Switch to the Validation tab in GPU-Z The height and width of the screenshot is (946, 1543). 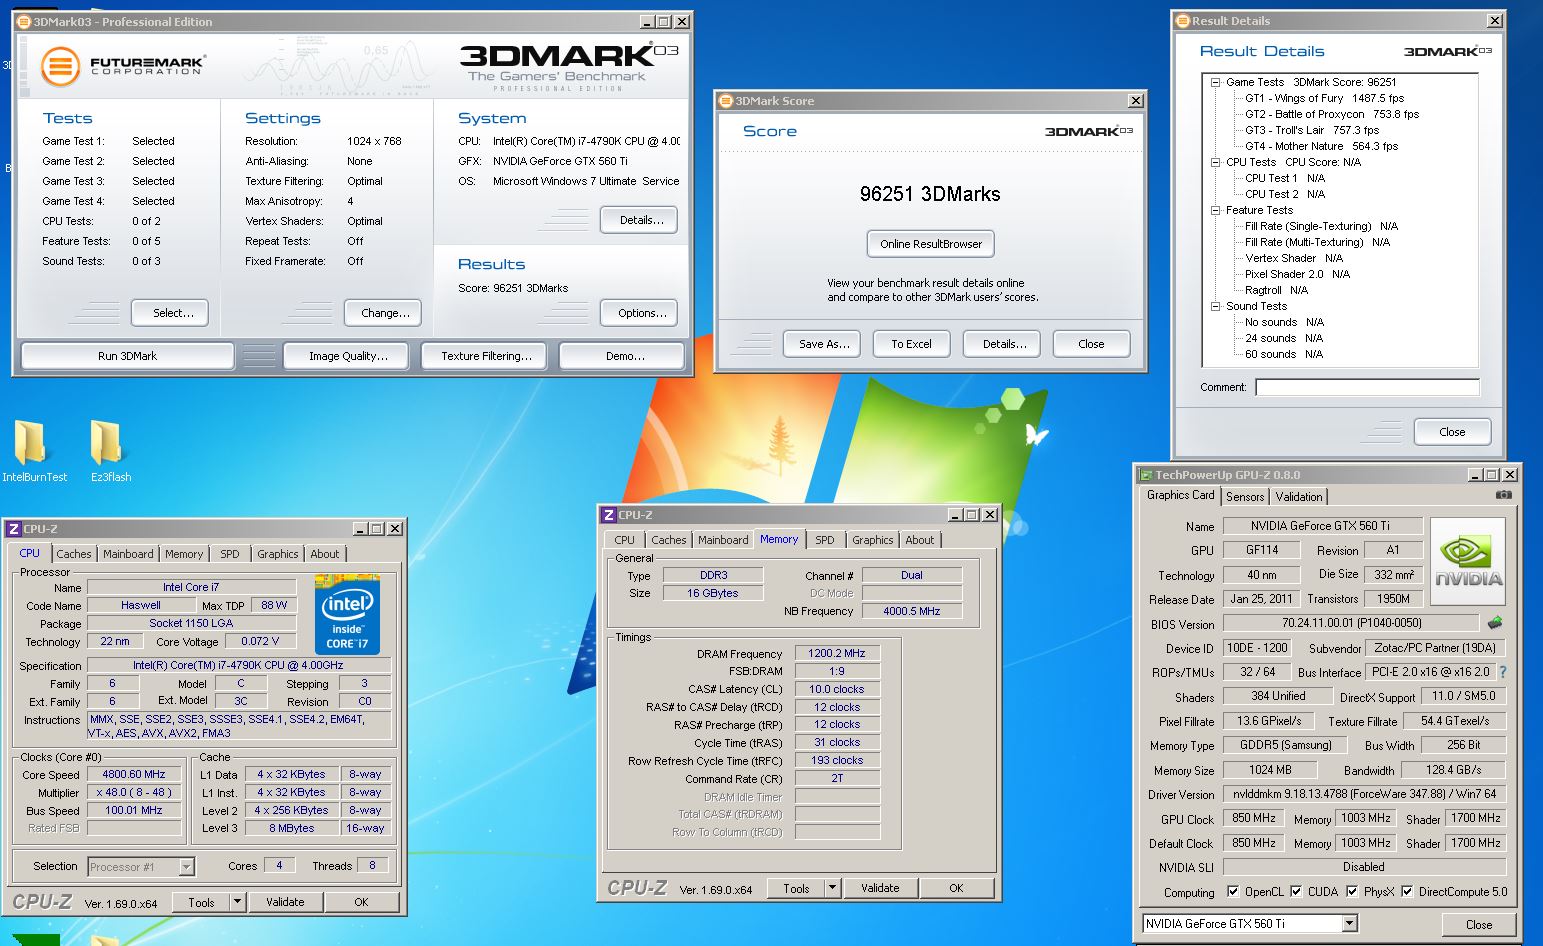pyautogui.click(x=1299, y=497)
